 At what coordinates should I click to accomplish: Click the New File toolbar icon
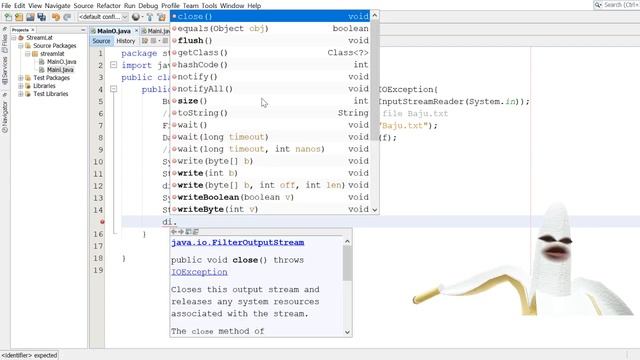click(x=8, y=17)
